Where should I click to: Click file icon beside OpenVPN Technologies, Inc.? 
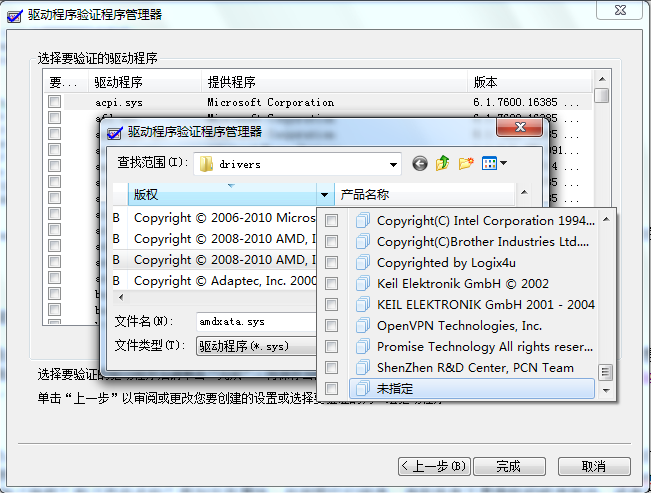coord(362,325)
